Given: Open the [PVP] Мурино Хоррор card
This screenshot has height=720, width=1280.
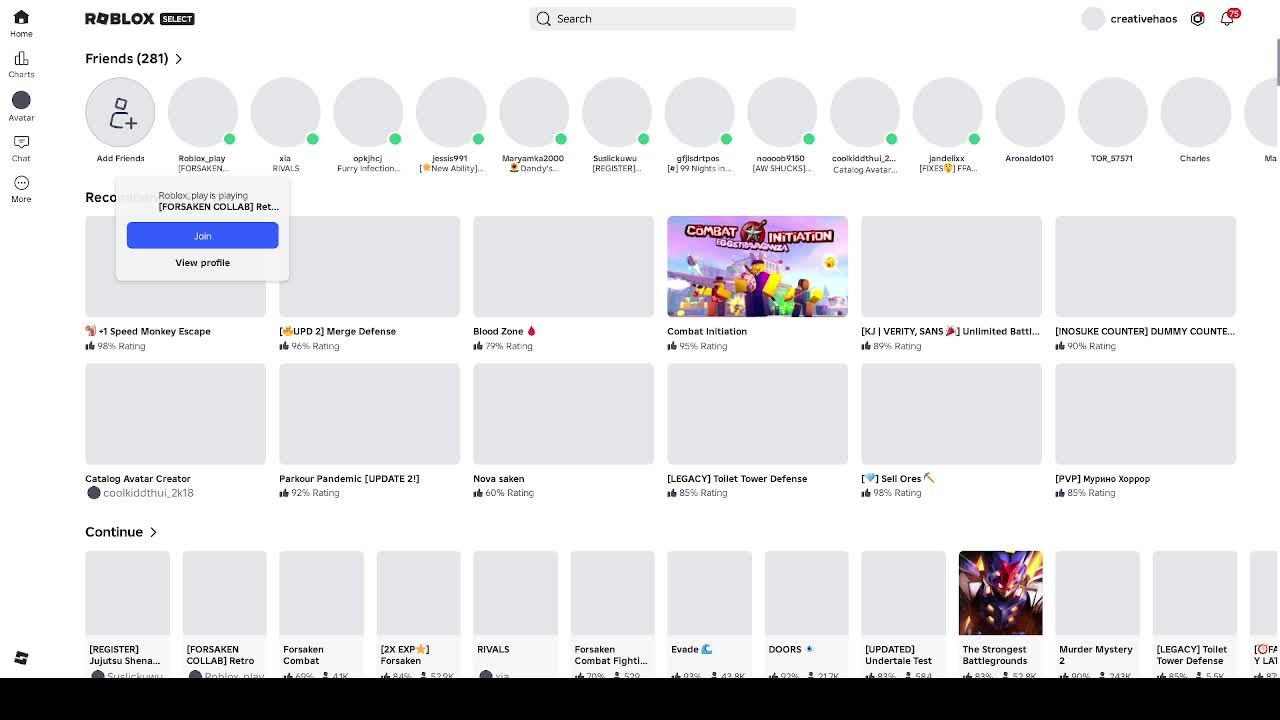Looking at the screenshot, I should tap(1145, 431).
